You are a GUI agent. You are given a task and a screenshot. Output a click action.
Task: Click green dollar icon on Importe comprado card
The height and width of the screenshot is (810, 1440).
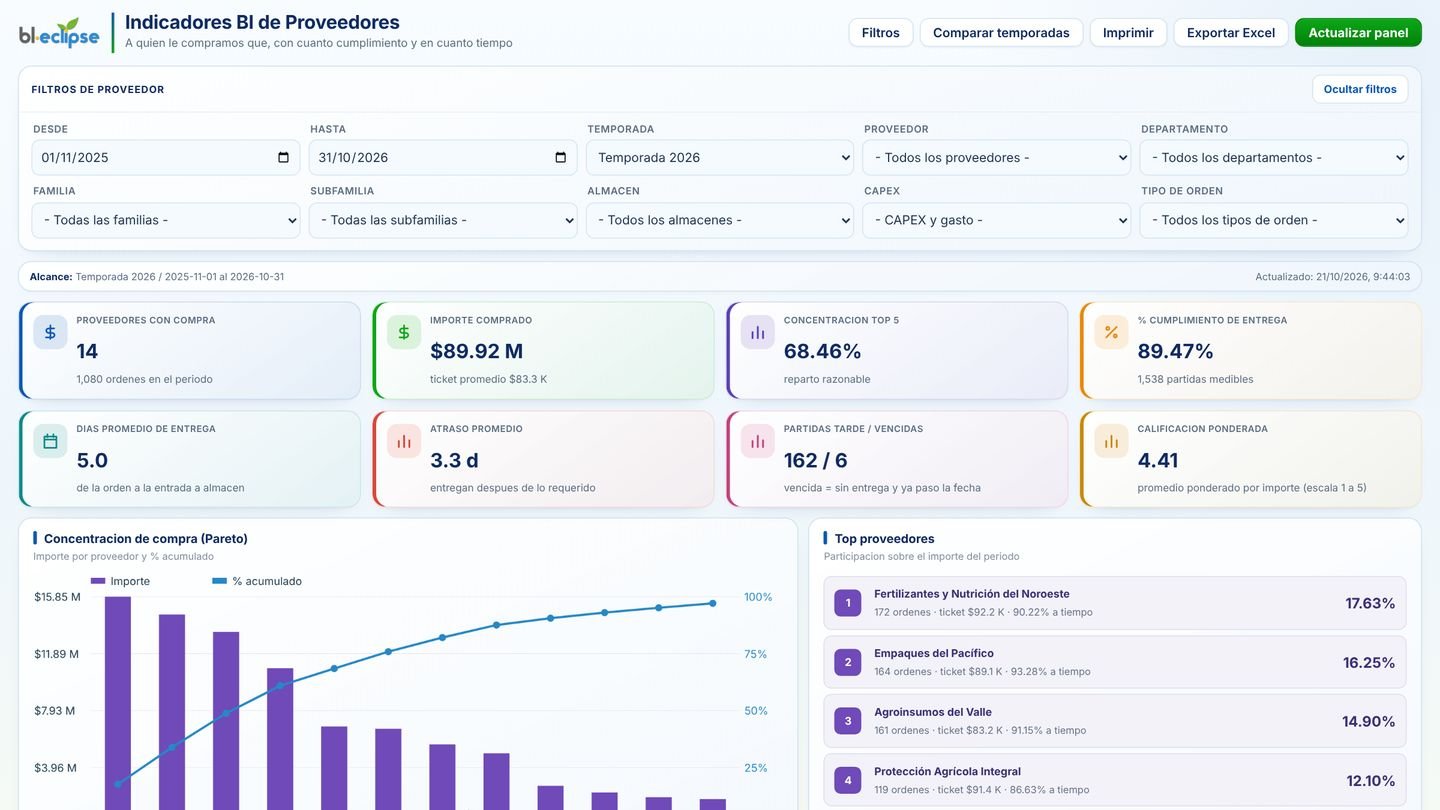point(404,332)
